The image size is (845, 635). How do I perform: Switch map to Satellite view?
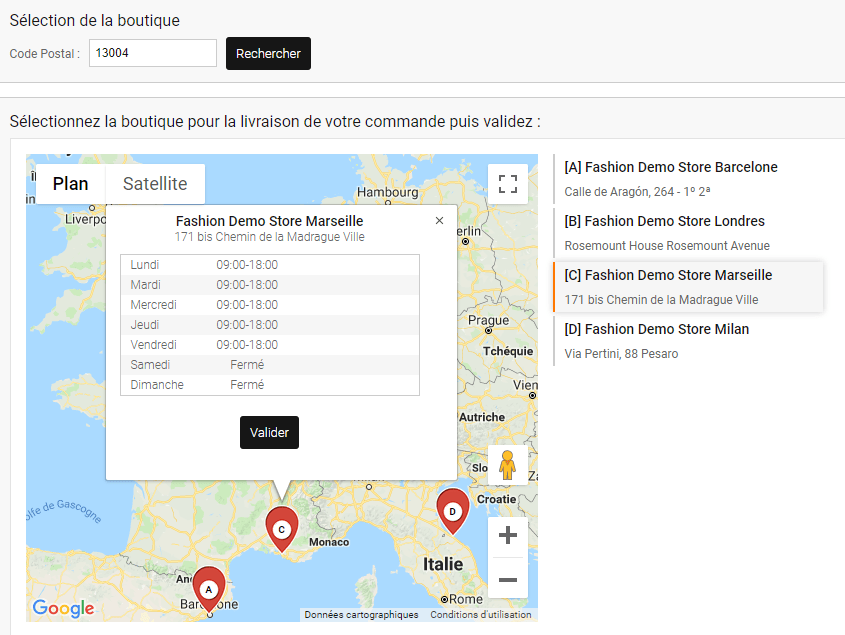point(155,184)
